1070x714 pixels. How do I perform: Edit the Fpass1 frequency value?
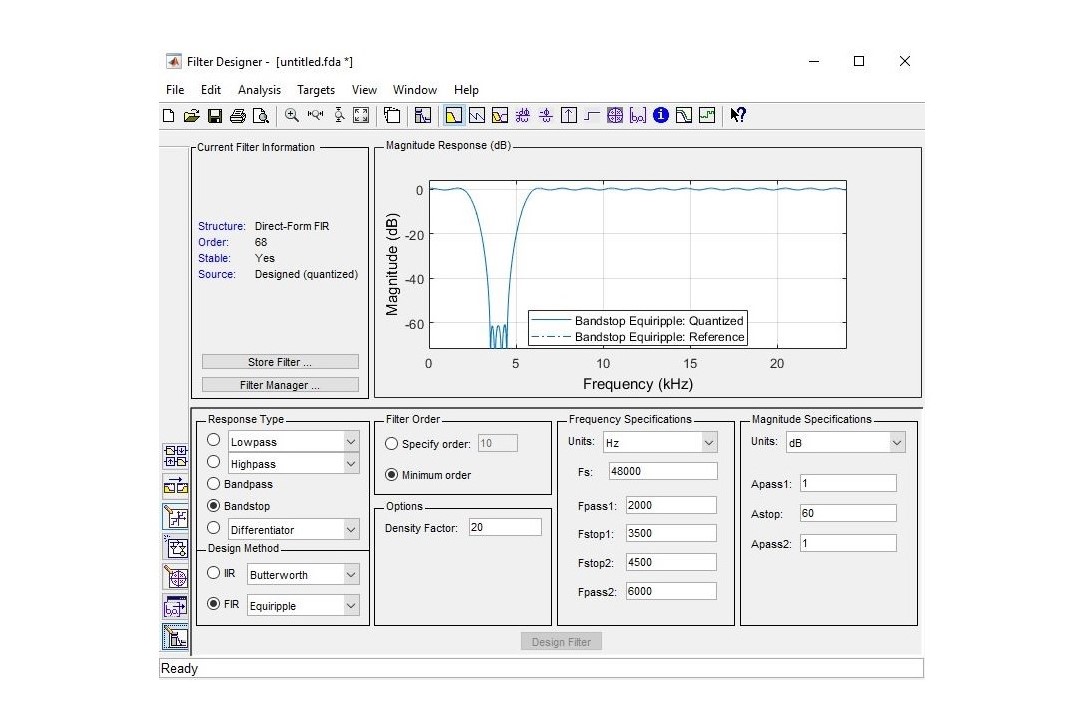670,505
